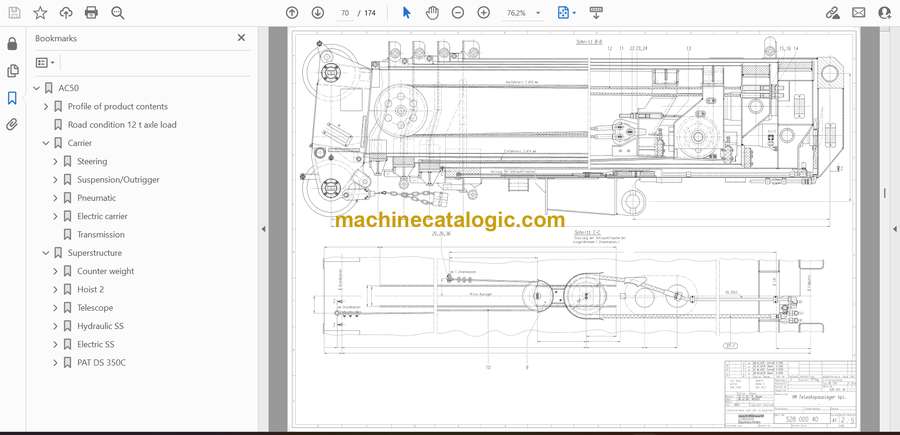The width and height of the screenshot is (900, 435).
Task: Open the Attachments paperclip panel
Action: pyautogui.click(x=12, y=125)
